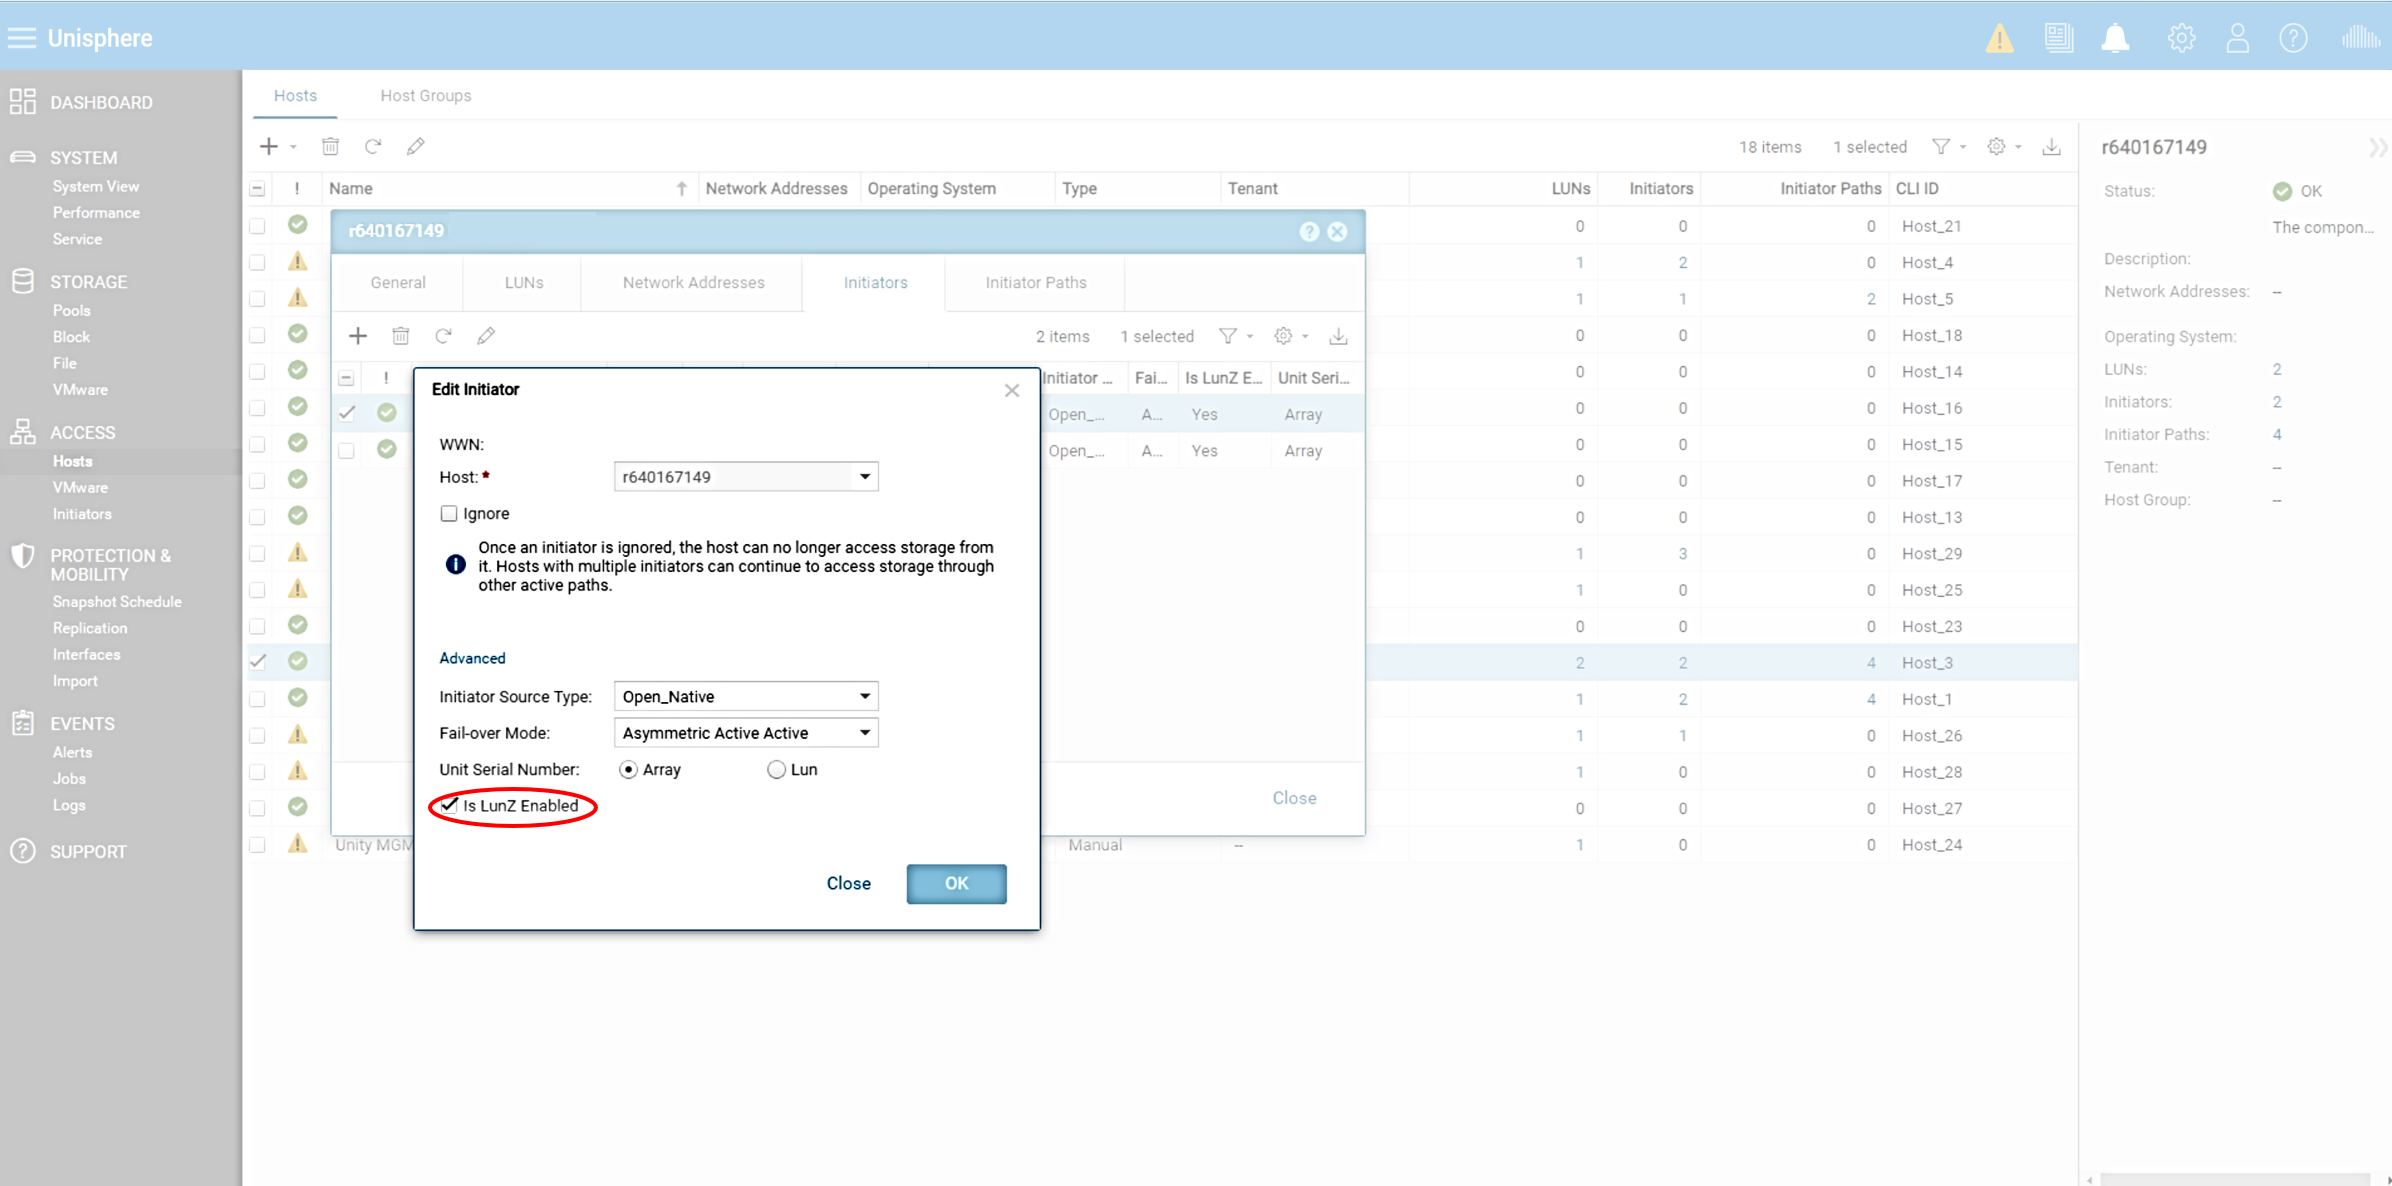The image size is (2392, 1186).
Task: Open the warning triangle status in header
Action: point(1999,39)
